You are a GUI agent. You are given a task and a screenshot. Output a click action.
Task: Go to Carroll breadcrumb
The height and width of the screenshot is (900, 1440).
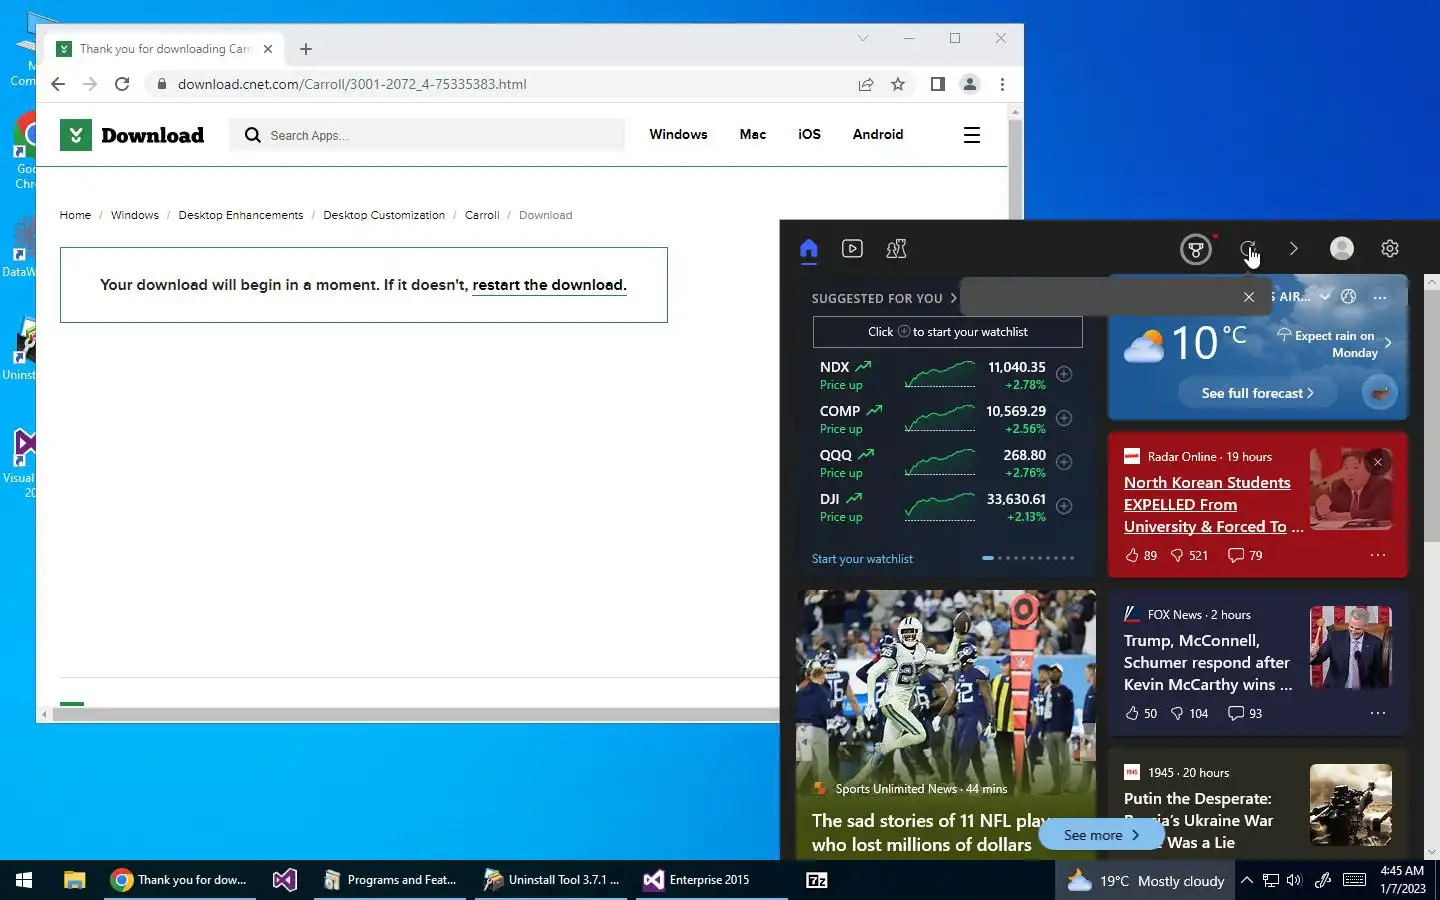pyautogui.click(x=482, y=215)
